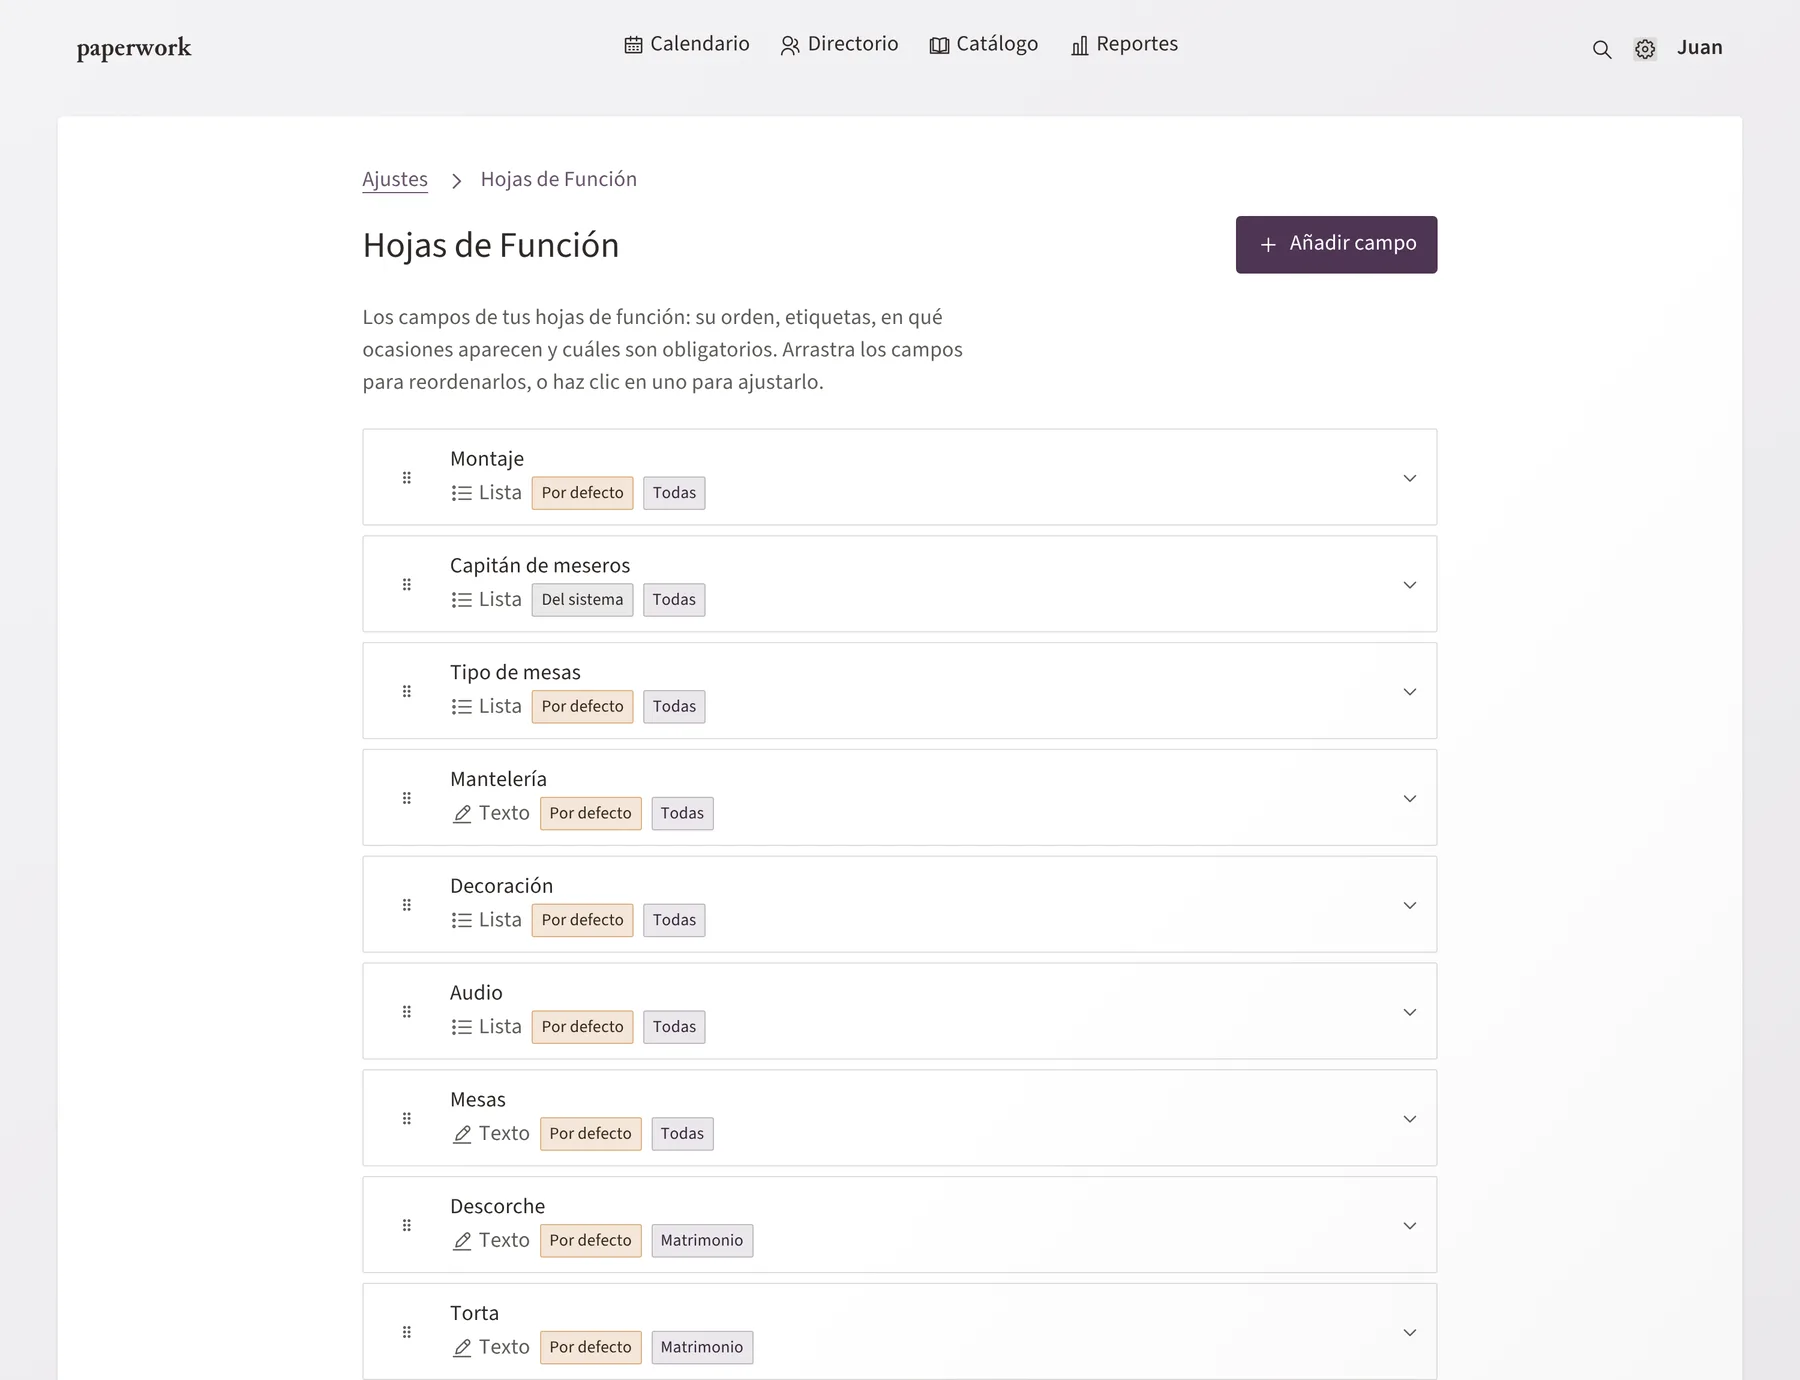Open the search icon in header
The height and width of the screenshot is (1380, 1800).
point(1602,49)
